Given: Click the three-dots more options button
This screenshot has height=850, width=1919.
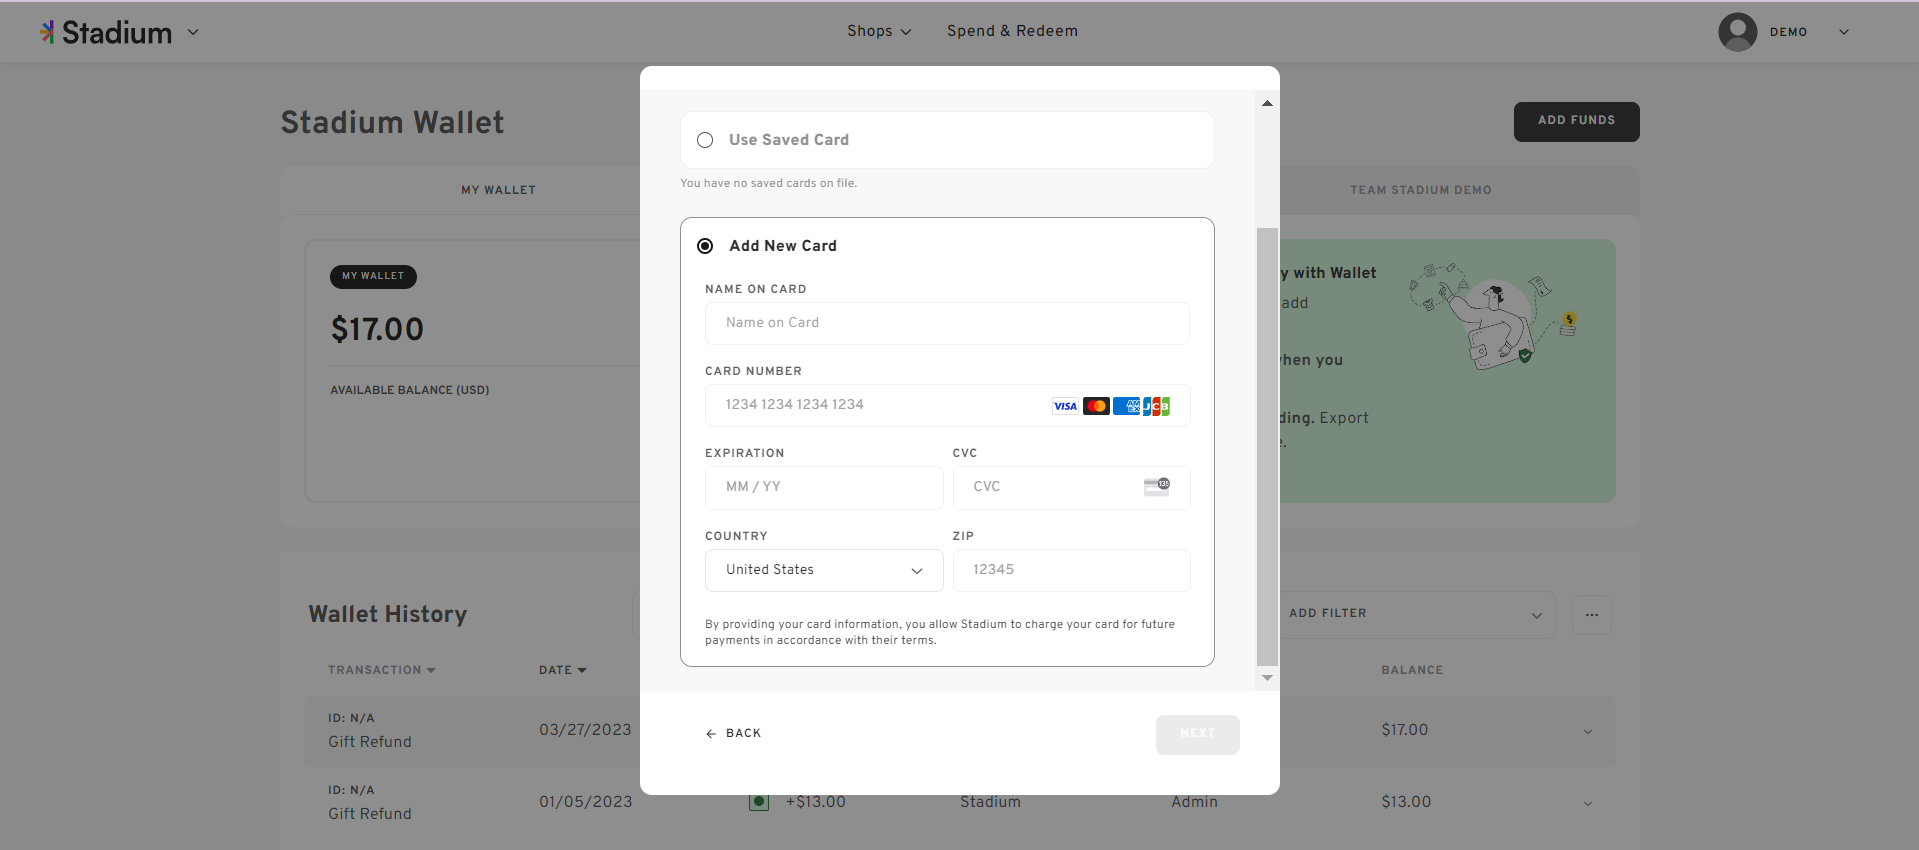Looking at the screenshot, I should tap(1592, 614).
